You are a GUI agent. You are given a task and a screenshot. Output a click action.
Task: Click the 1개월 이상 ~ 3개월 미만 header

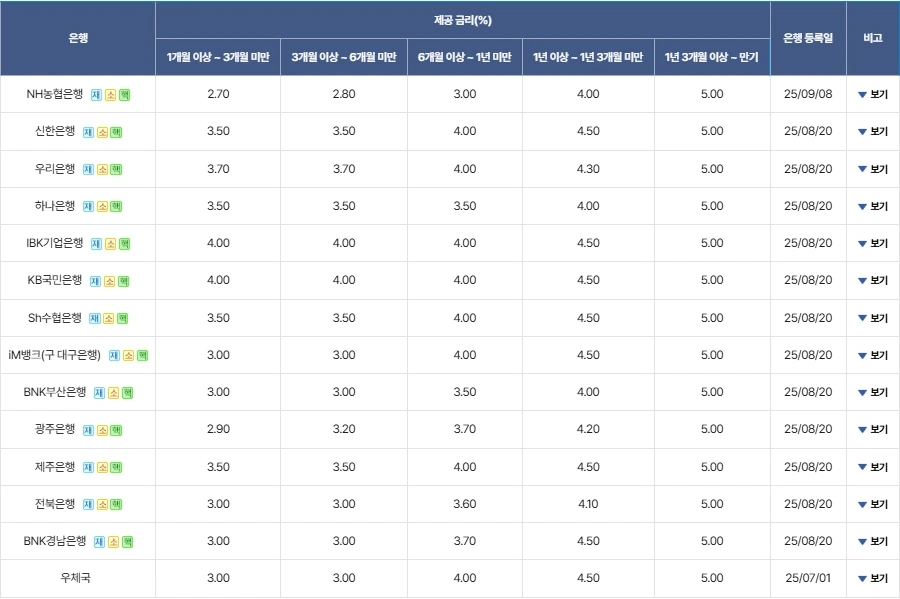pyautogui.click(x=218, y=57)
